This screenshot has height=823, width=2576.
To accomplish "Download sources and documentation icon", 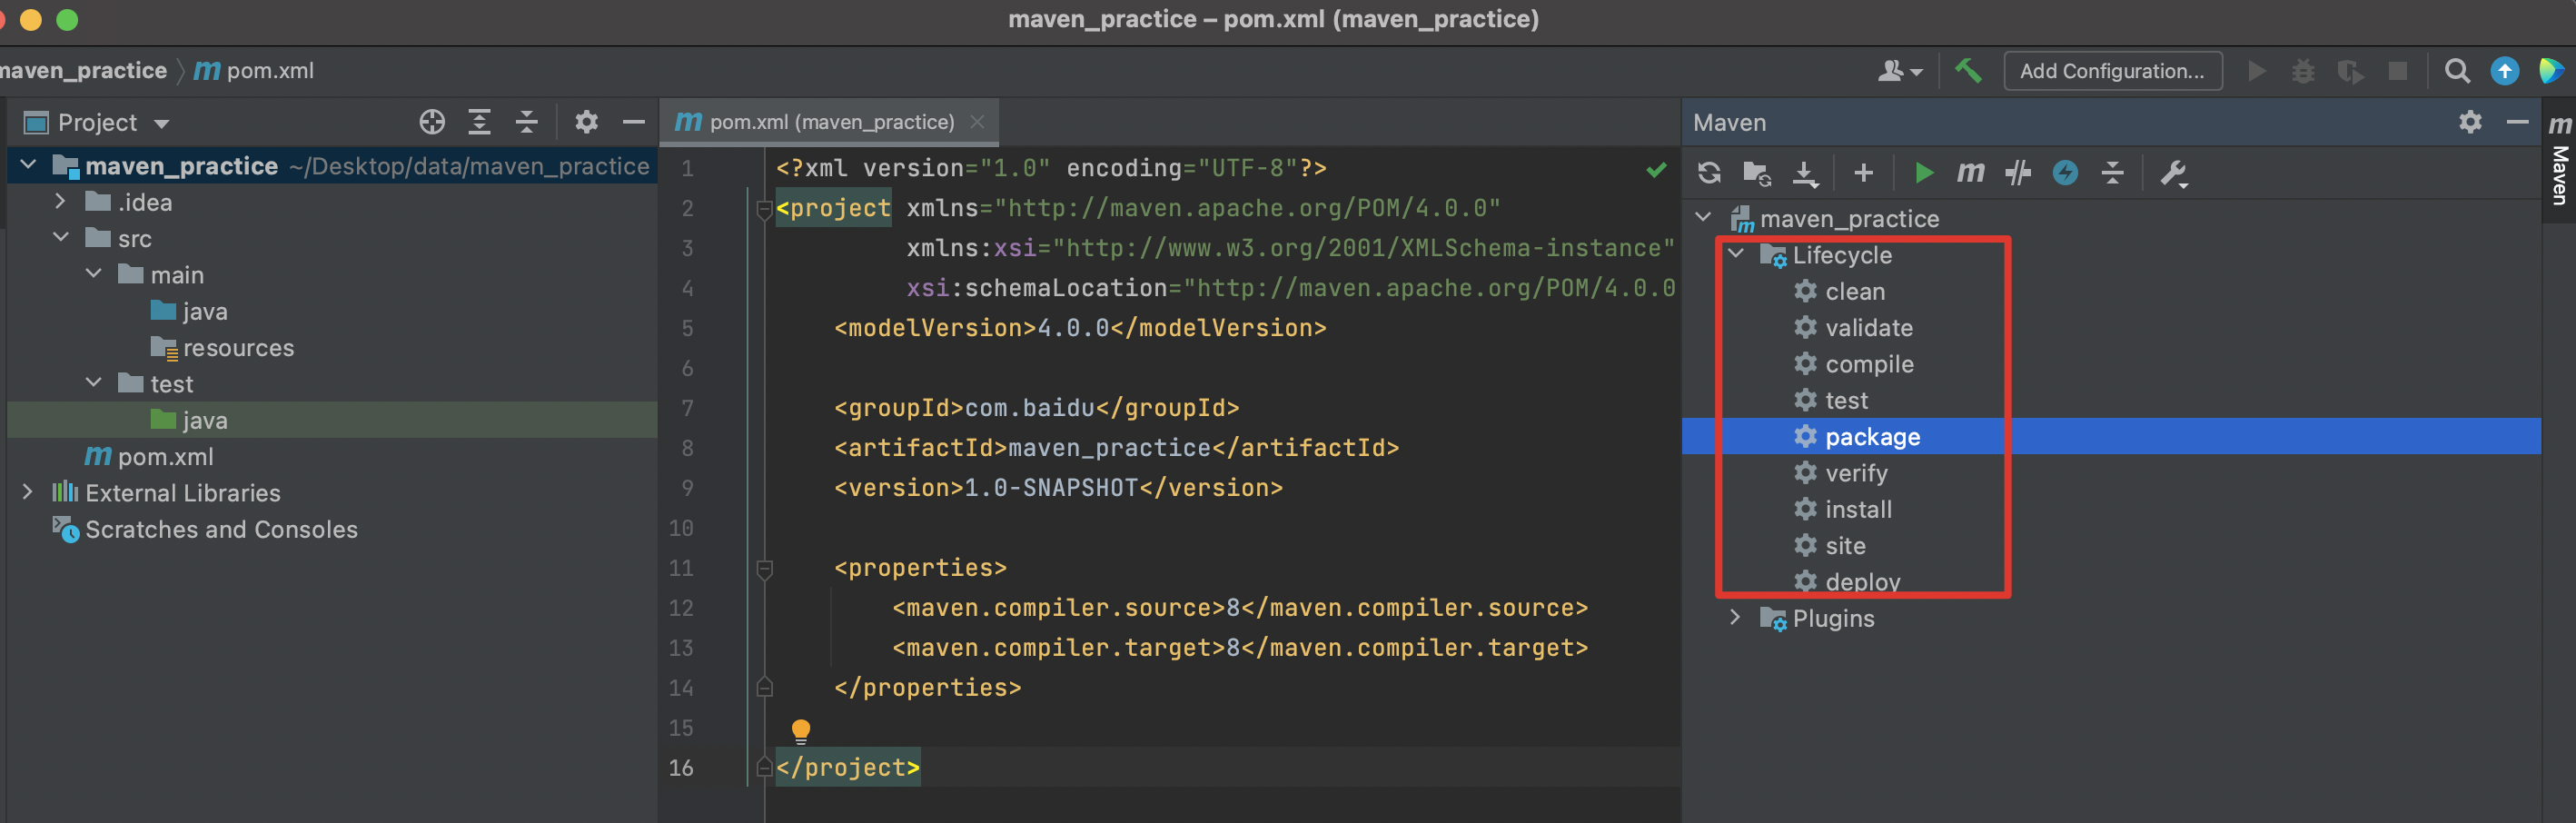I will [x=1805, y=173].
